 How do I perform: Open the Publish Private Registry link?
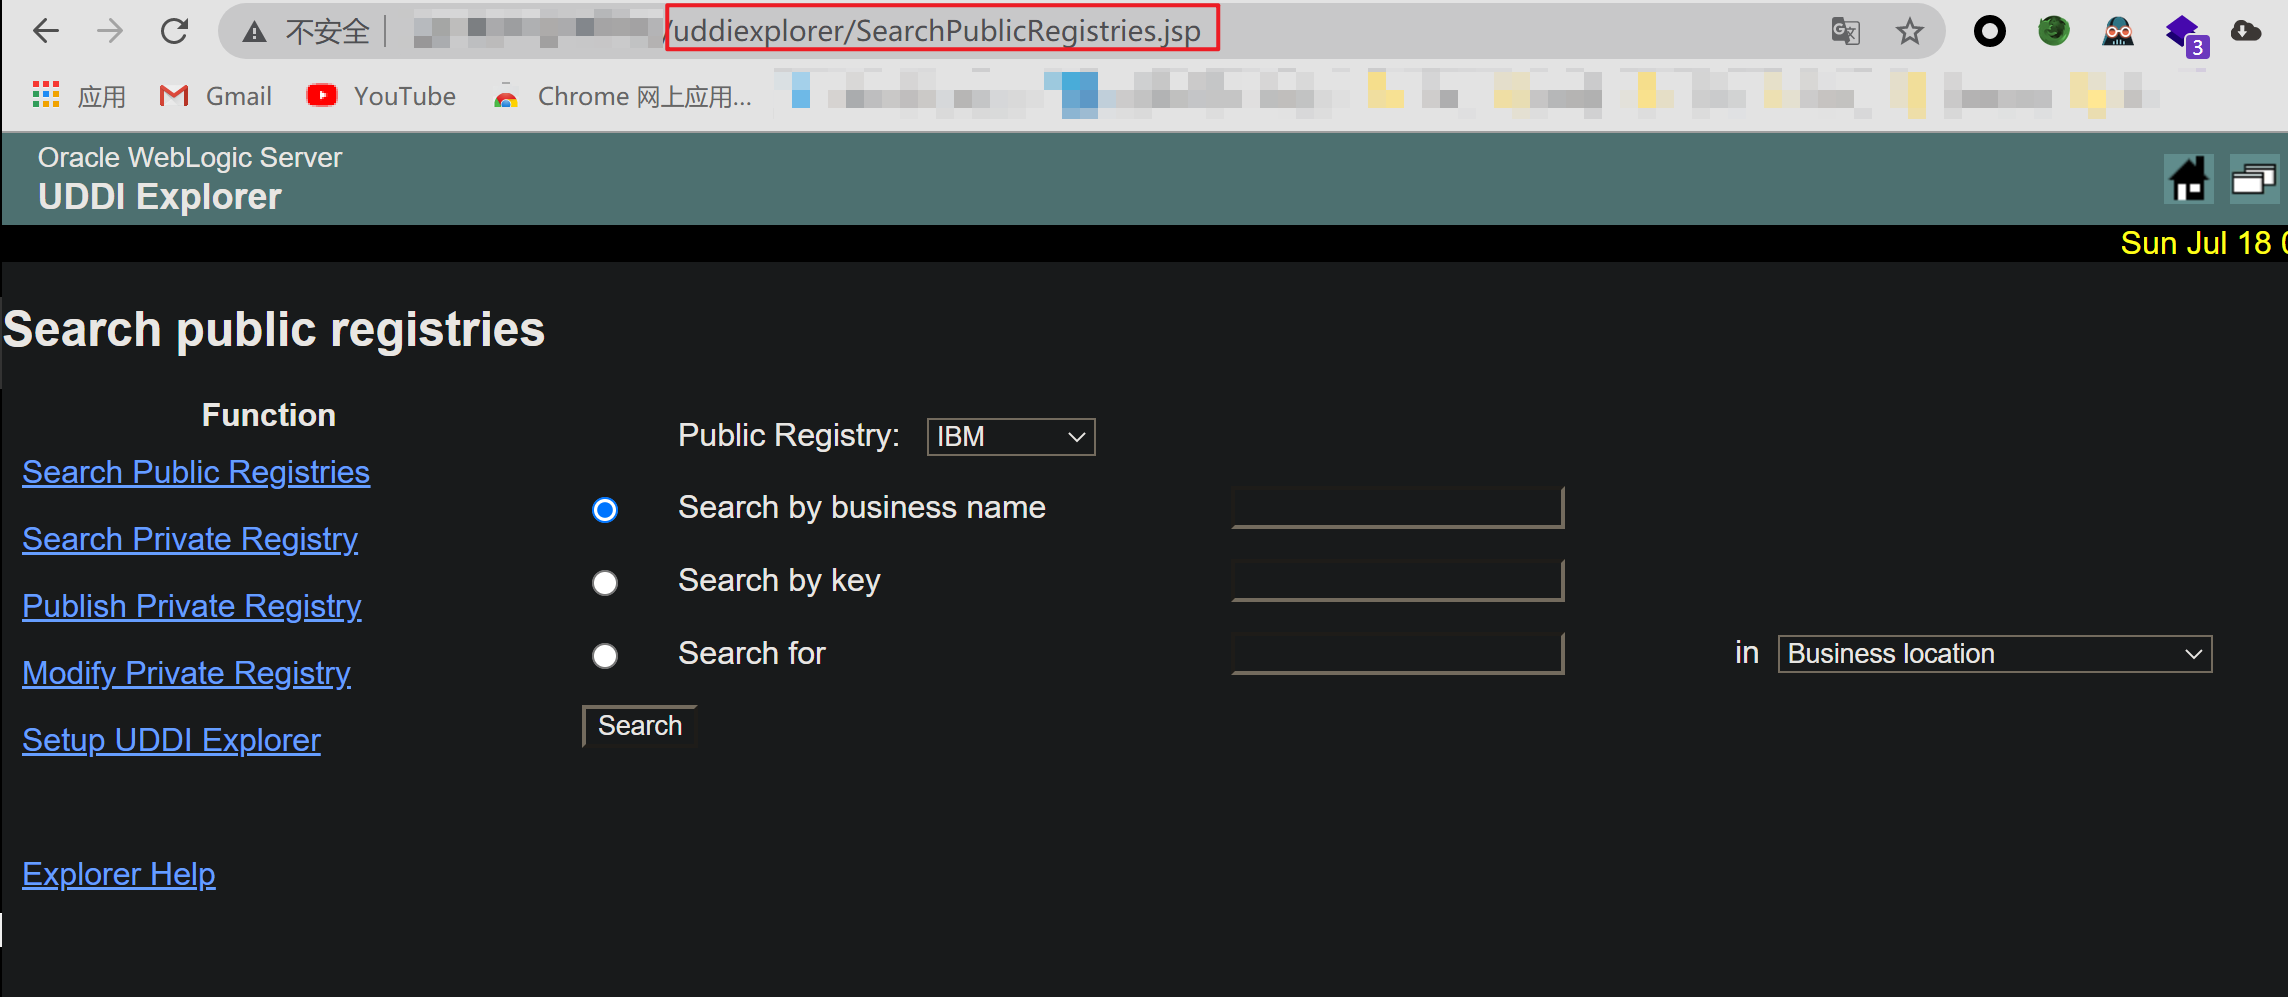(x=192, y=606)
